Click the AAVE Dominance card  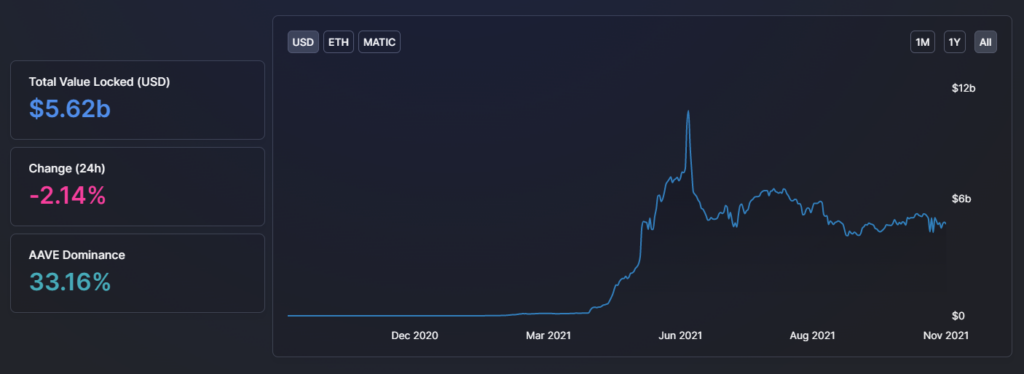137,273
